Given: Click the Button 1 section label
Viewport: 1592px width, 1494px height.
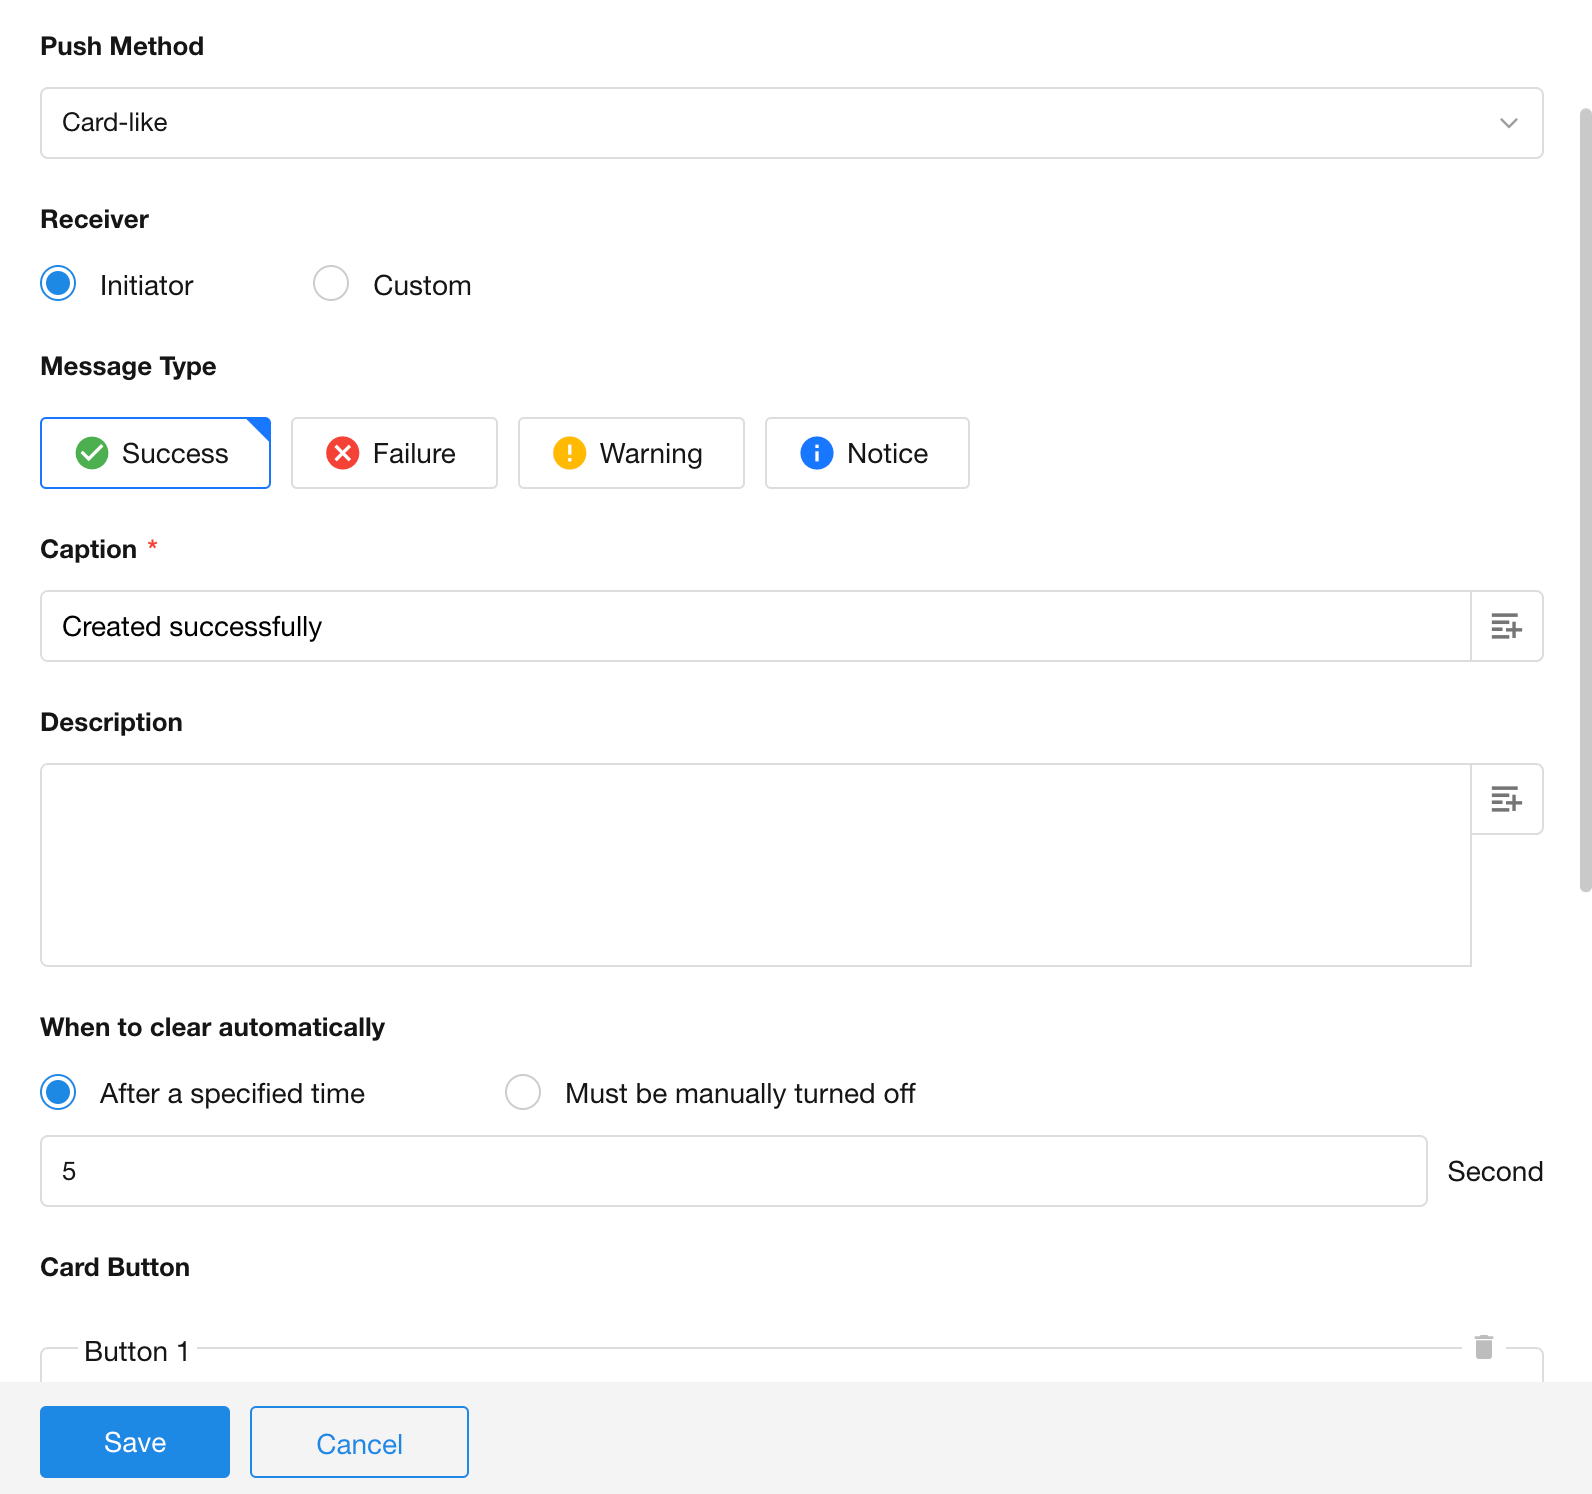Looking at the screenshot, I should coord(137,1351).
